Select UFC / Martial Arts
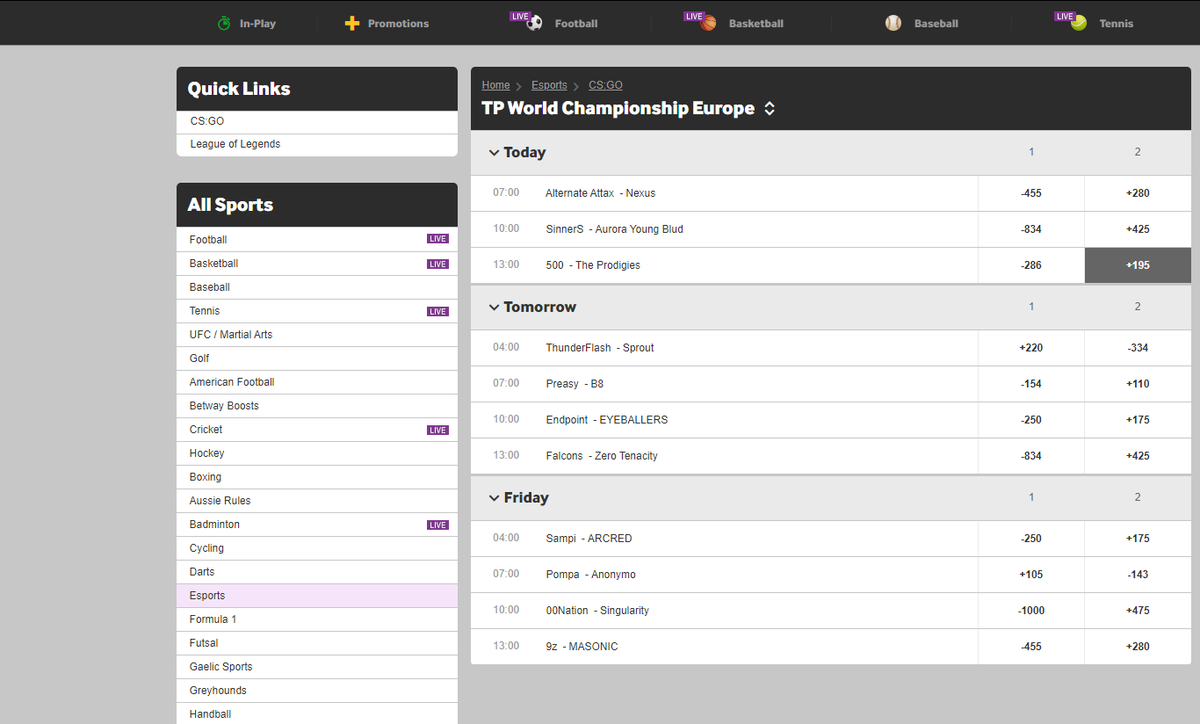This screenshot has width=1200, height=724. tap(317, 335)
